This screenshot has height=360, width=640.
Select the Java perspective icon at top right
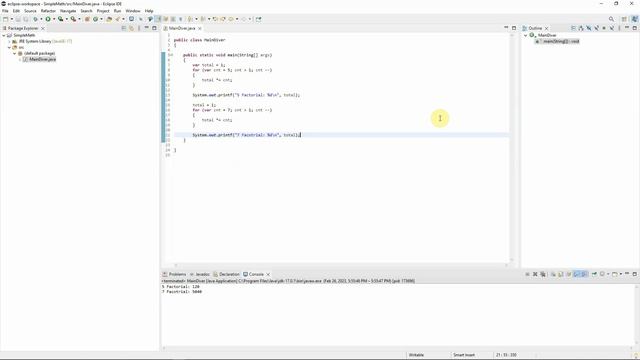pyautogui.click(x=635, y=19)
